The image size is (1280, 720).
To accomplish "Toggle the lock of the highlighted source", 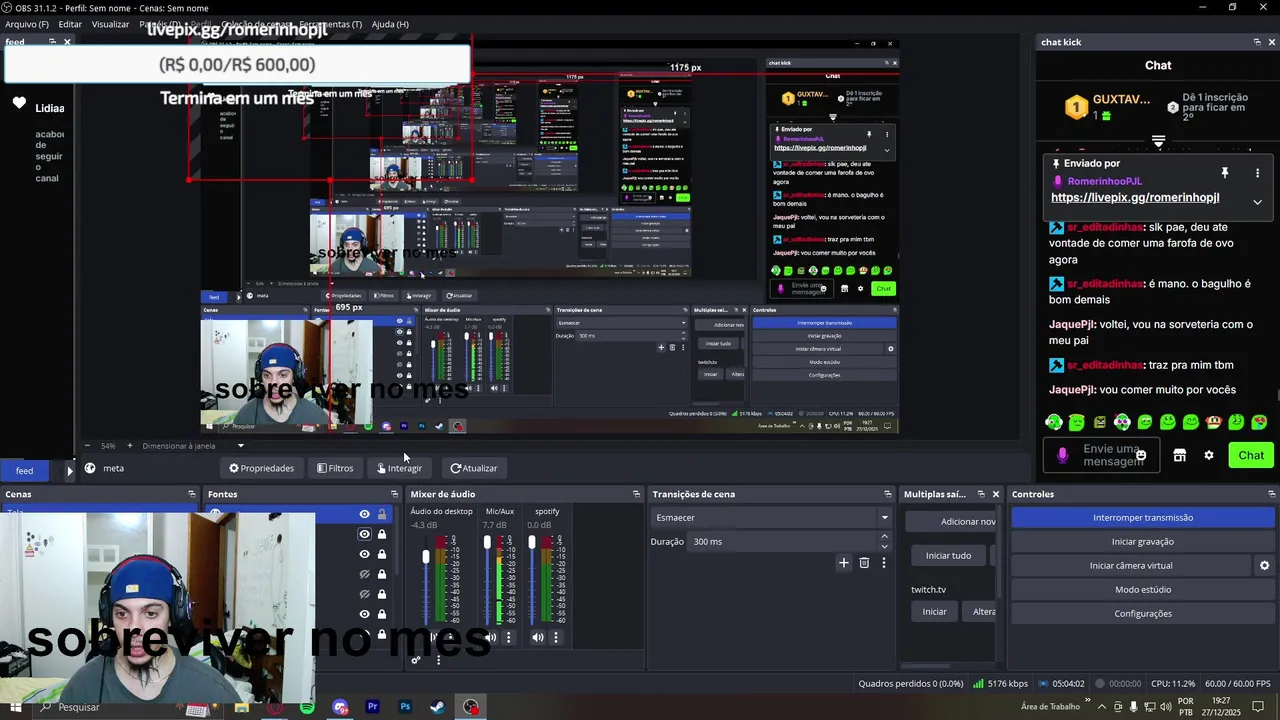I will coord(381,514).
